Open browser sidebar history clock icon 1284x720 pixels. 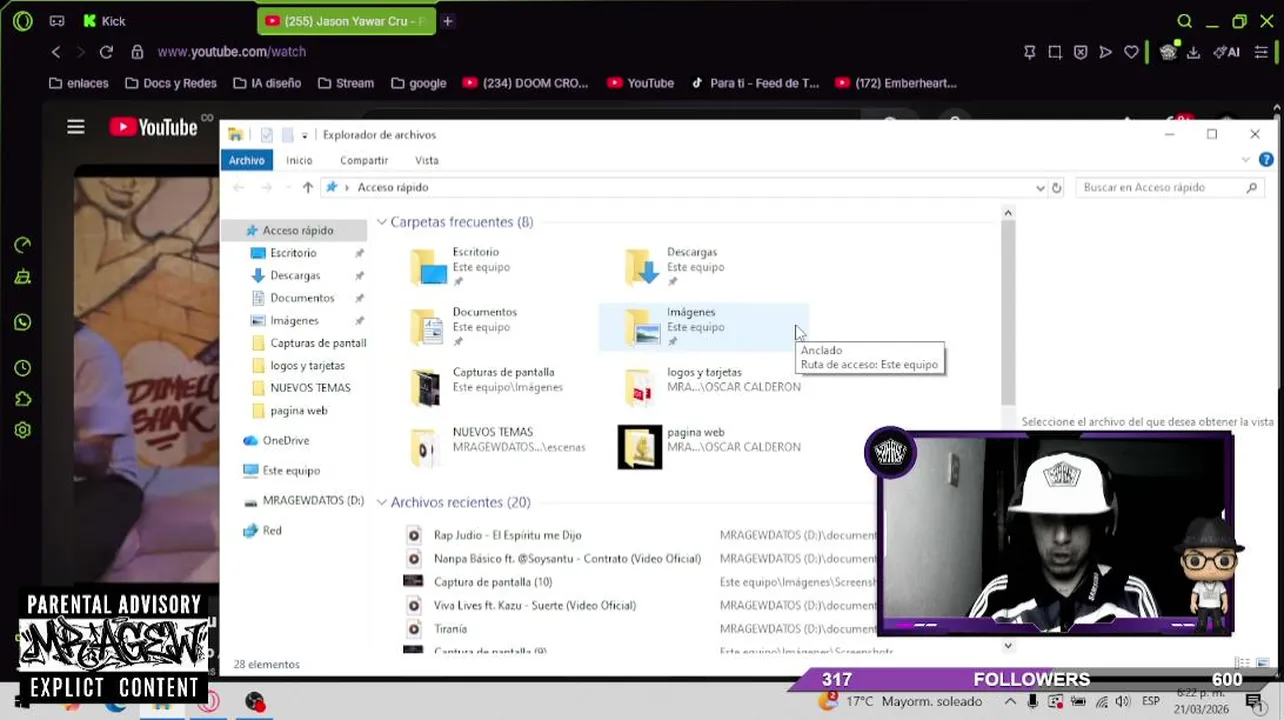coord(22,368)
